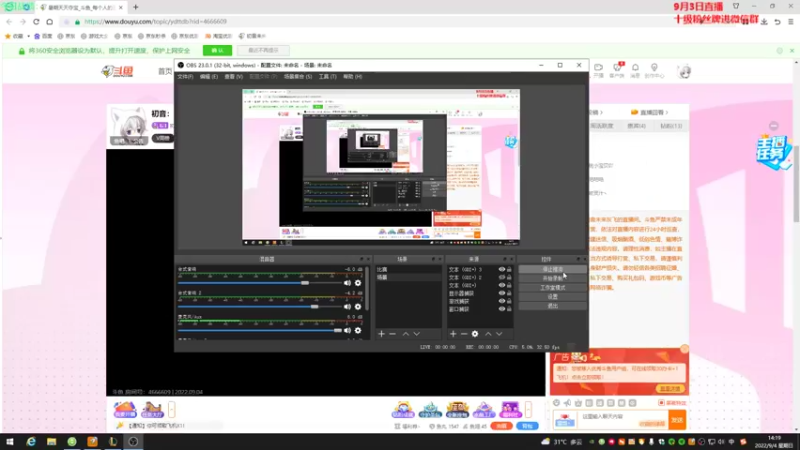Add a new source with plus icon
Screen dimensions: 800x450
[x=453, y=334]
